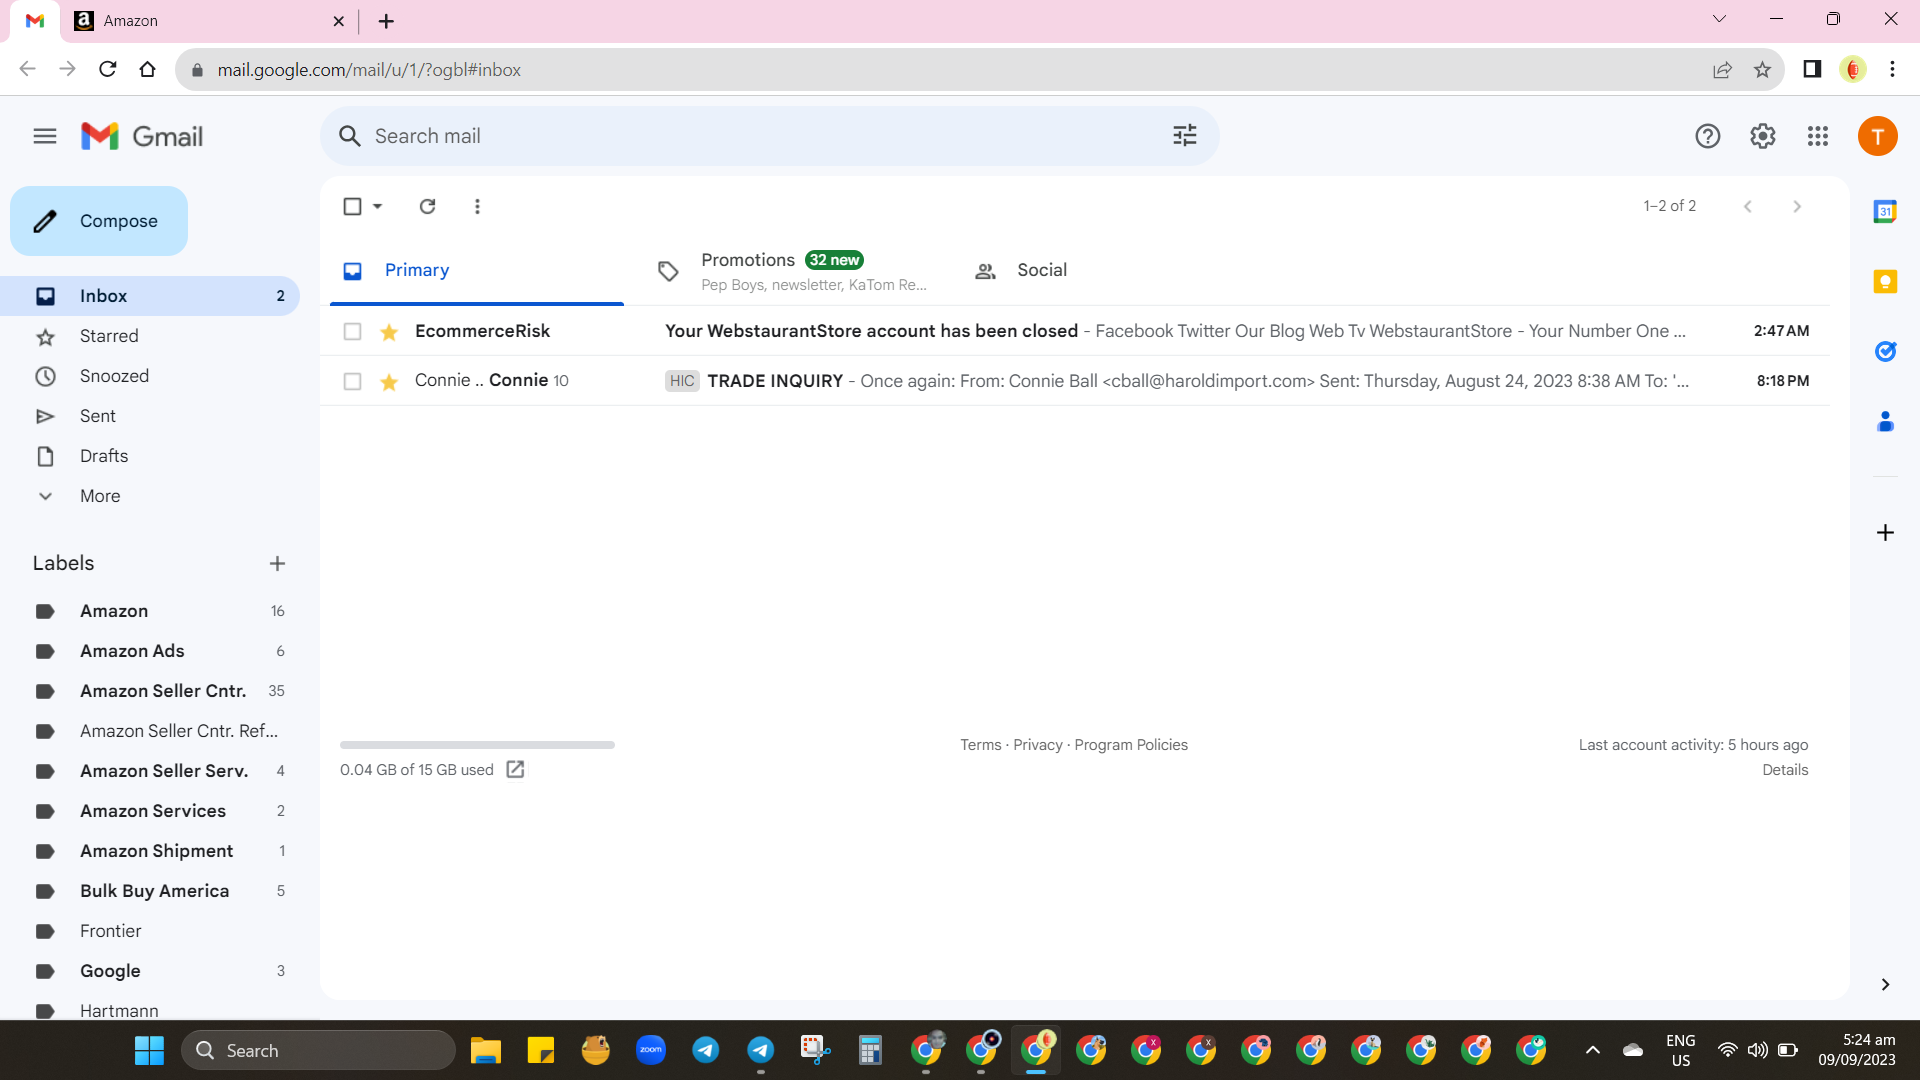The height and width of the screenshot is (1080, 1920).
Task: Open a new browser tab
Action: tap(386, 21)
